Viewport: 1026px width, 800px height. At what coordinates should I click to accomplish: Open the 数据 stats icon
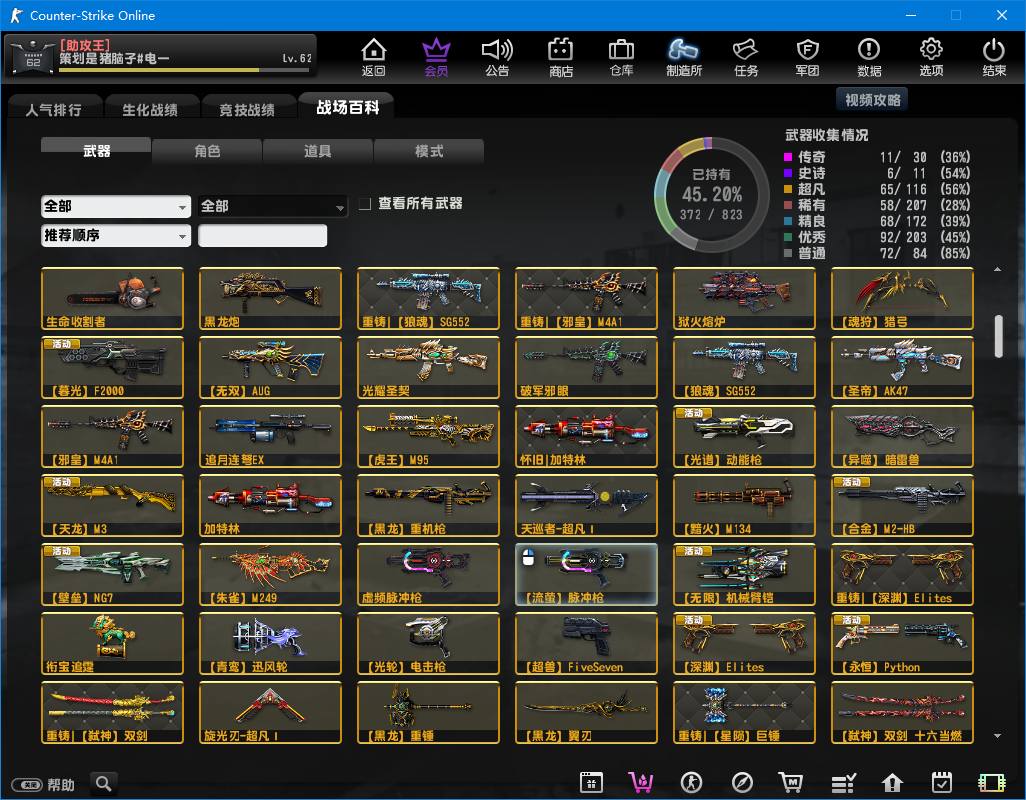click(x=869, y=58)
